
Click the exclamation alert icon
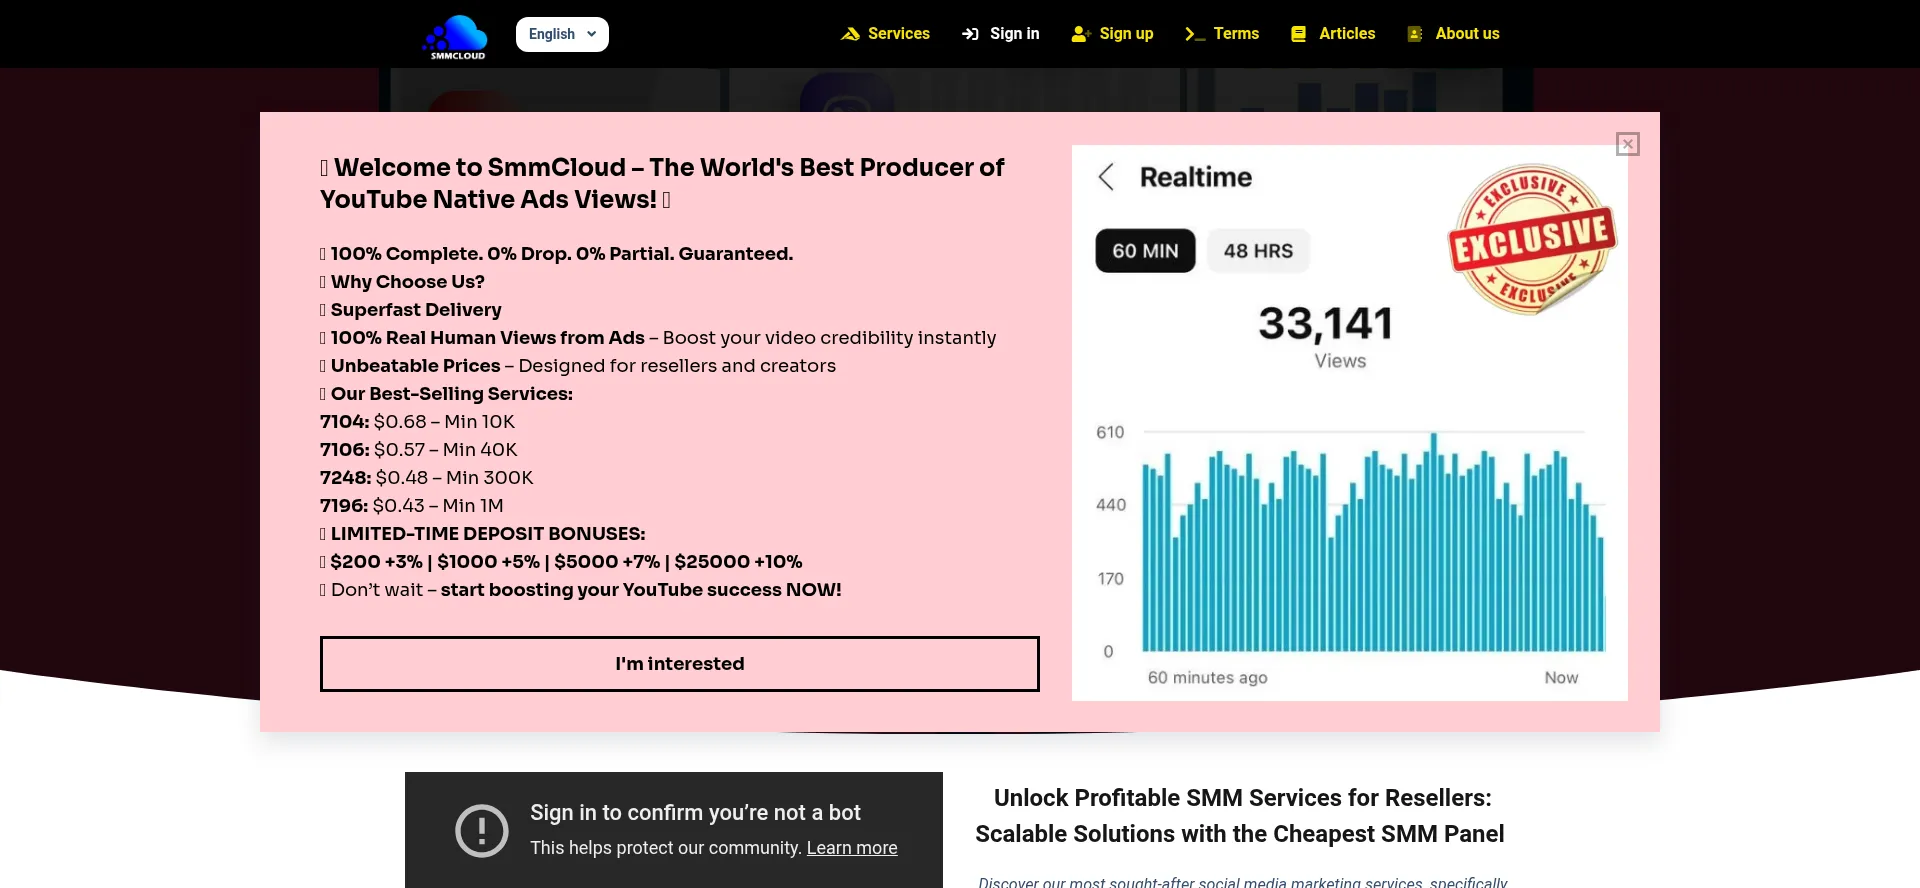coord(482,831)
